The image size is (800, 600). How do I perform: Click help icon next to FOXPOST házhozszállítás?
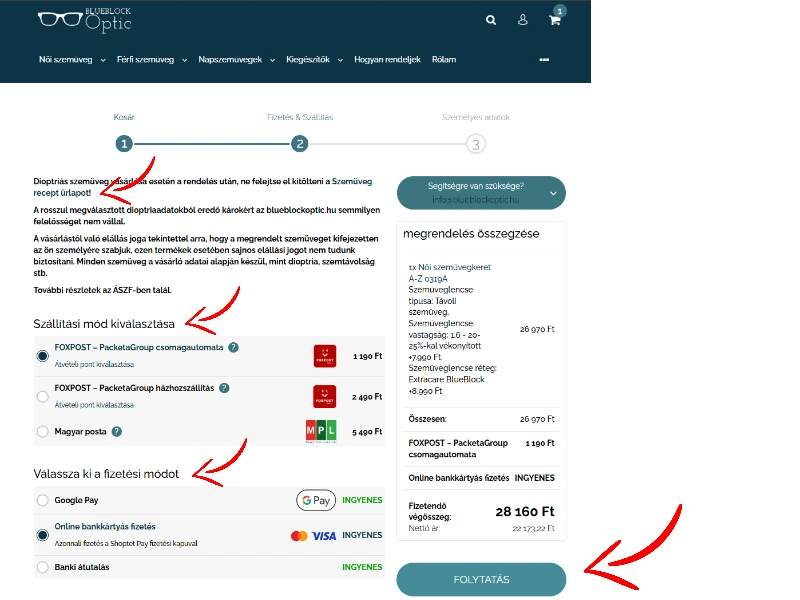pyautogui.click(x=224, y=388)
